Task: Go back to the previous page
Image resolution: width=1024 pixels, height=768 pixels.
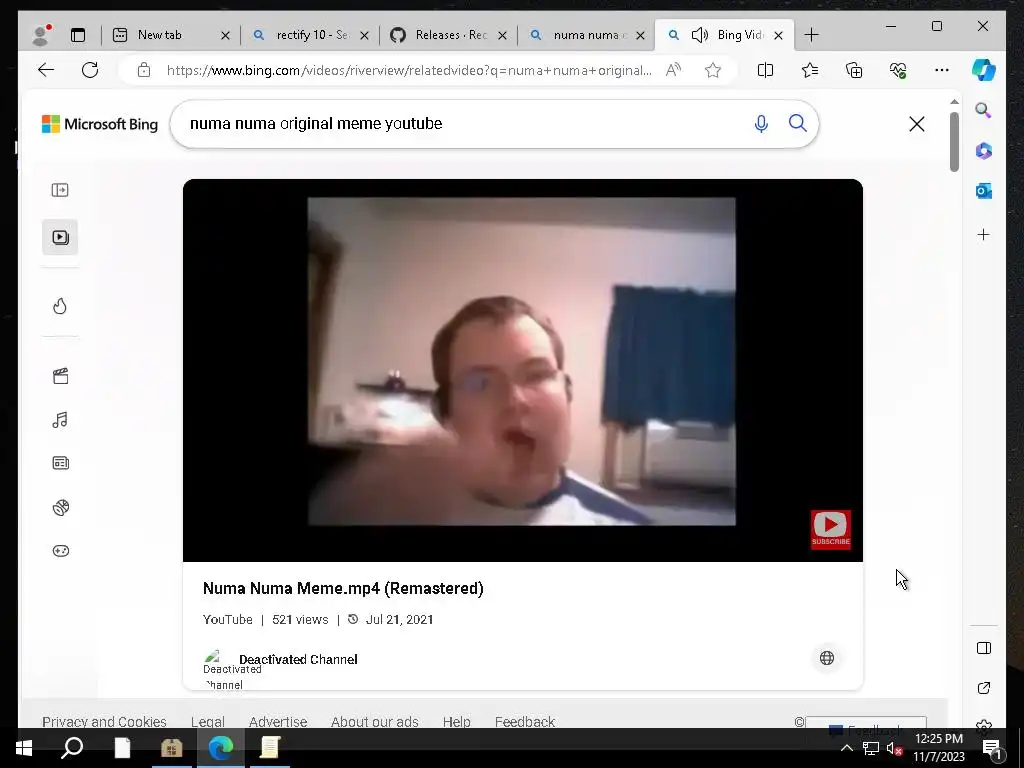Action: 46,70
